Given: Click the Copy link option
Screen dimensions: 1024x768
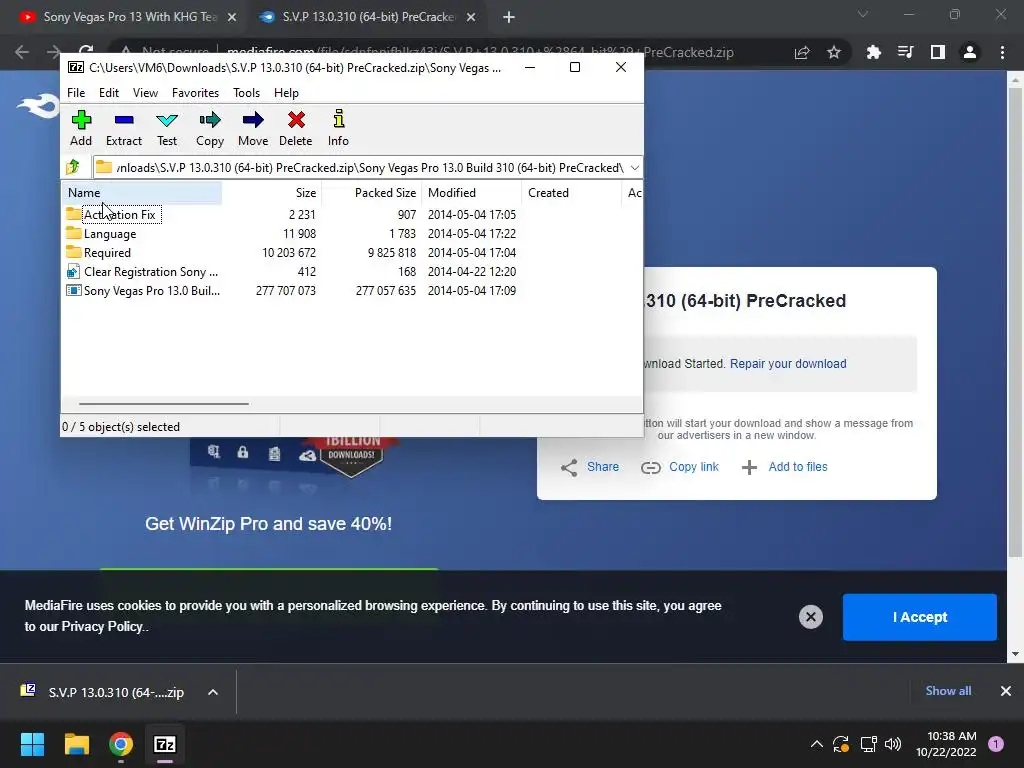Looking at the screenshot, I should coord(680,467).
